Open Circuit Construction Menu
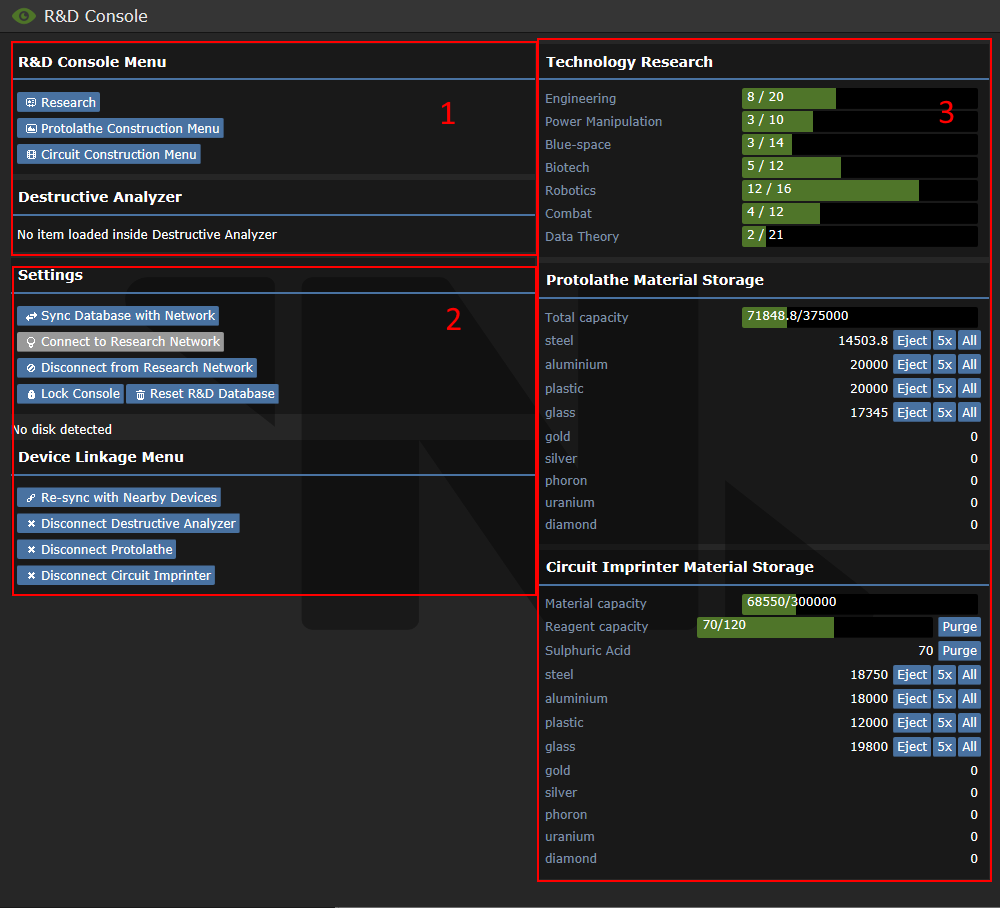1000x908 pixels. point(109,155)
